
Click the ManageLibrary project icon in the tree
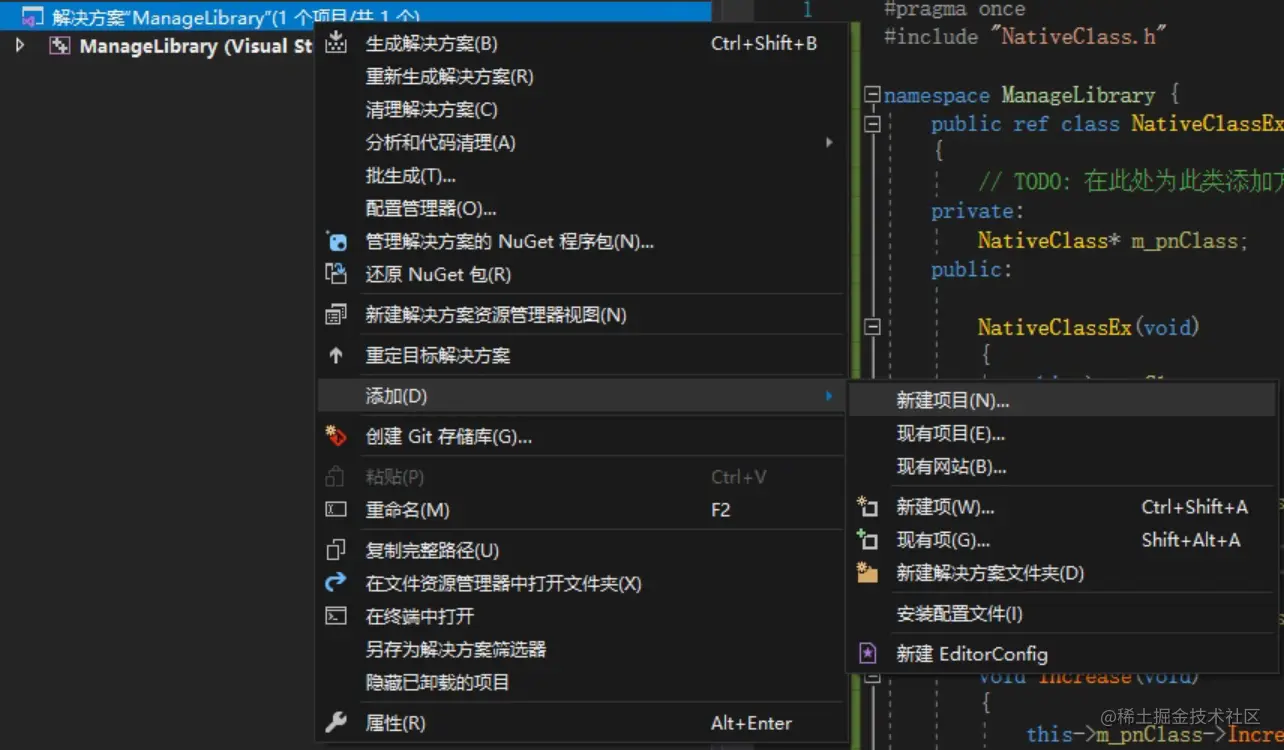point(60,46)
